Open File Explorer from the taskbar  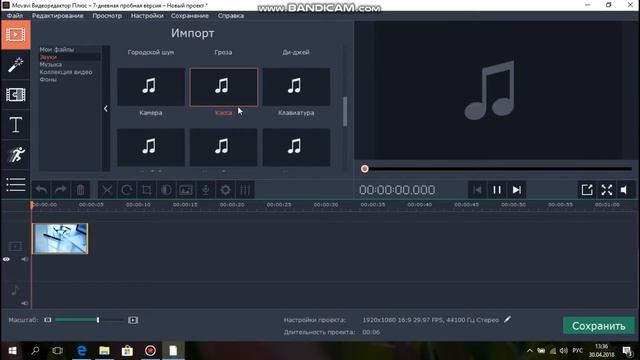(x=104, y=351)
